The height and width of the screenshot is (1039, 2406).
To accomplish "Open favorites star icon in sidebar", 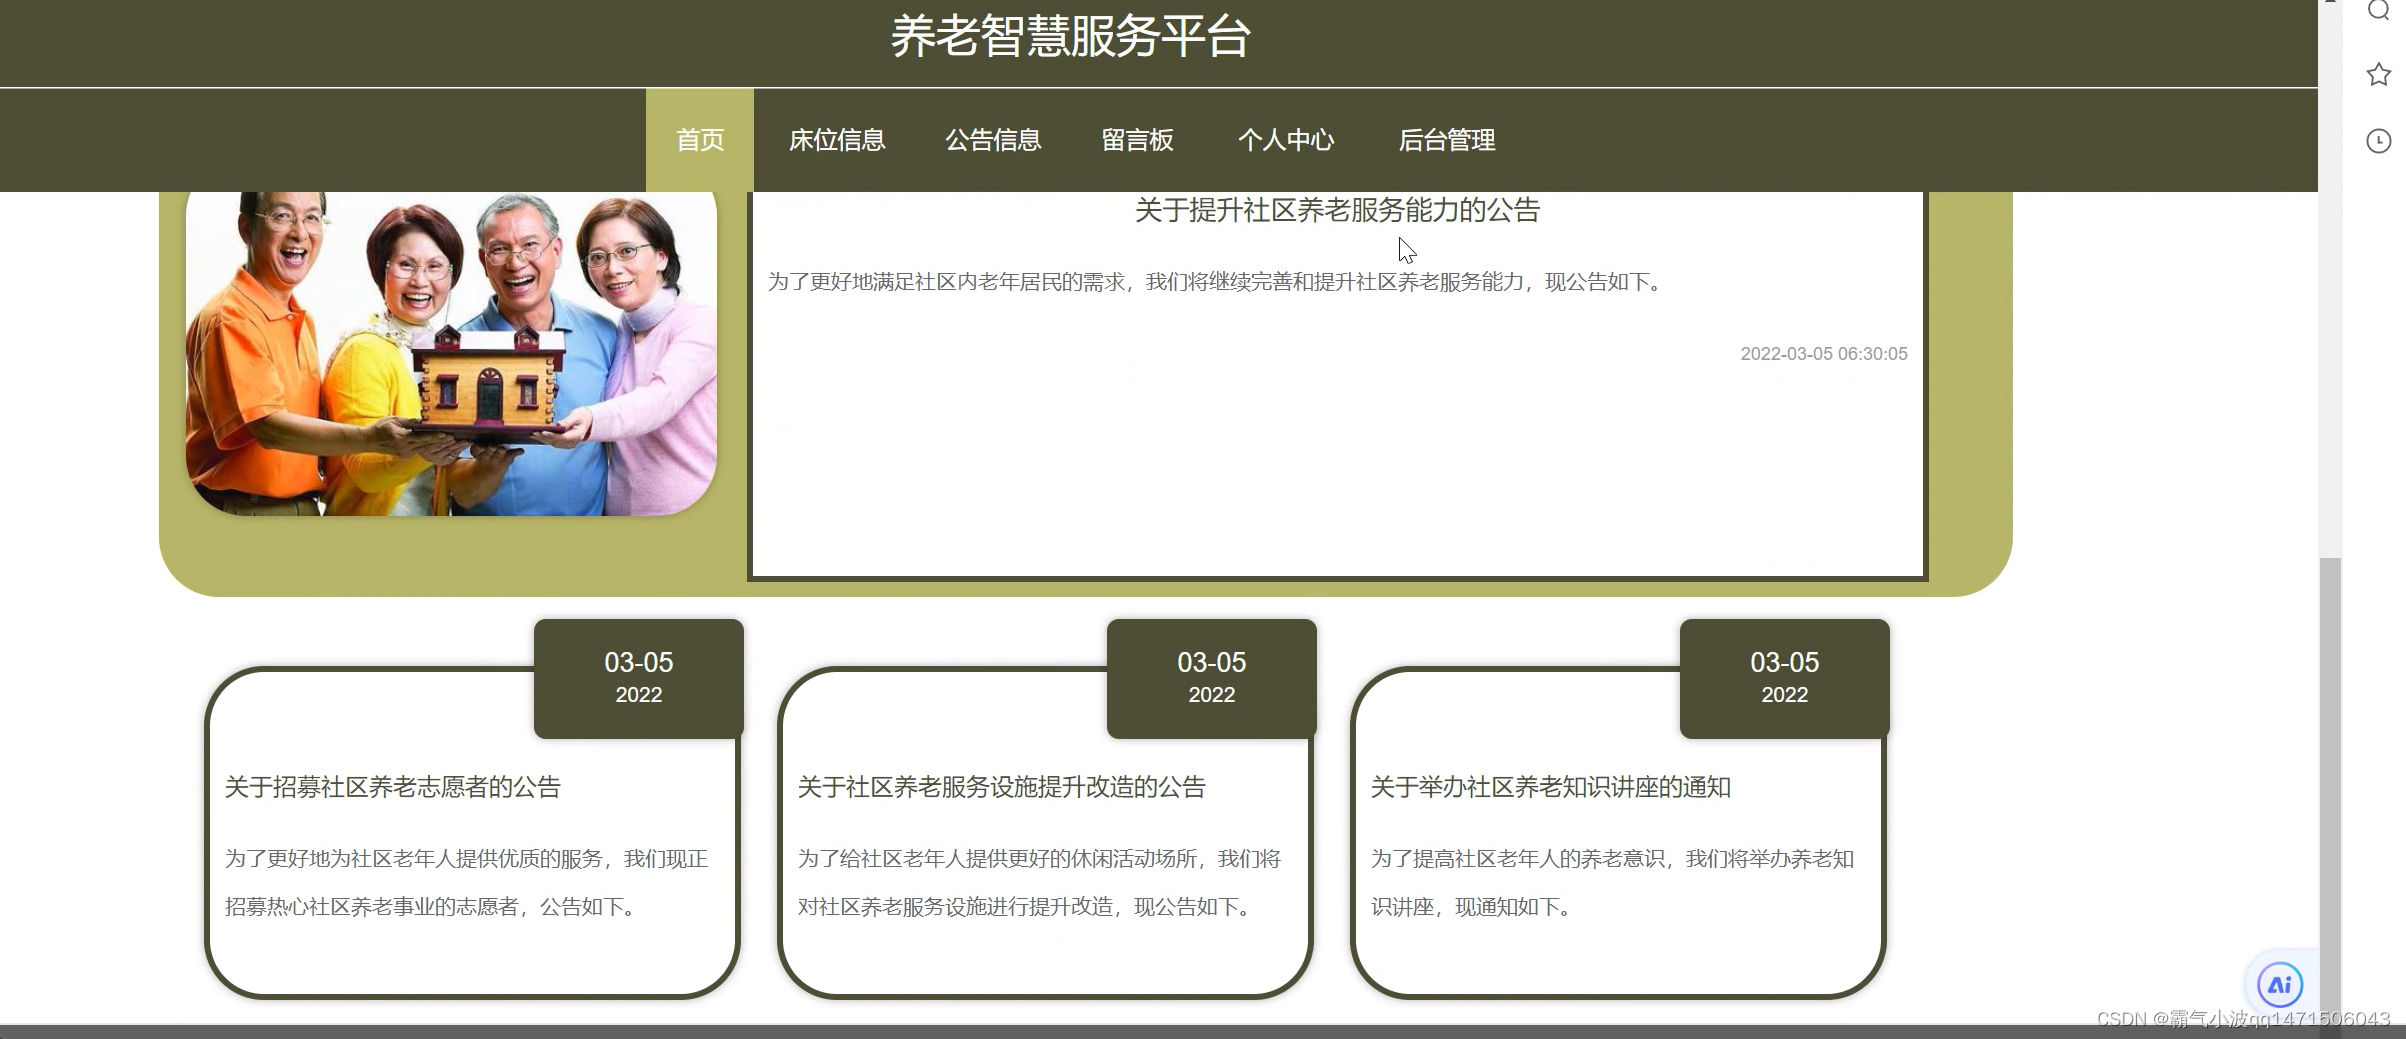I will pos(2378,74).
